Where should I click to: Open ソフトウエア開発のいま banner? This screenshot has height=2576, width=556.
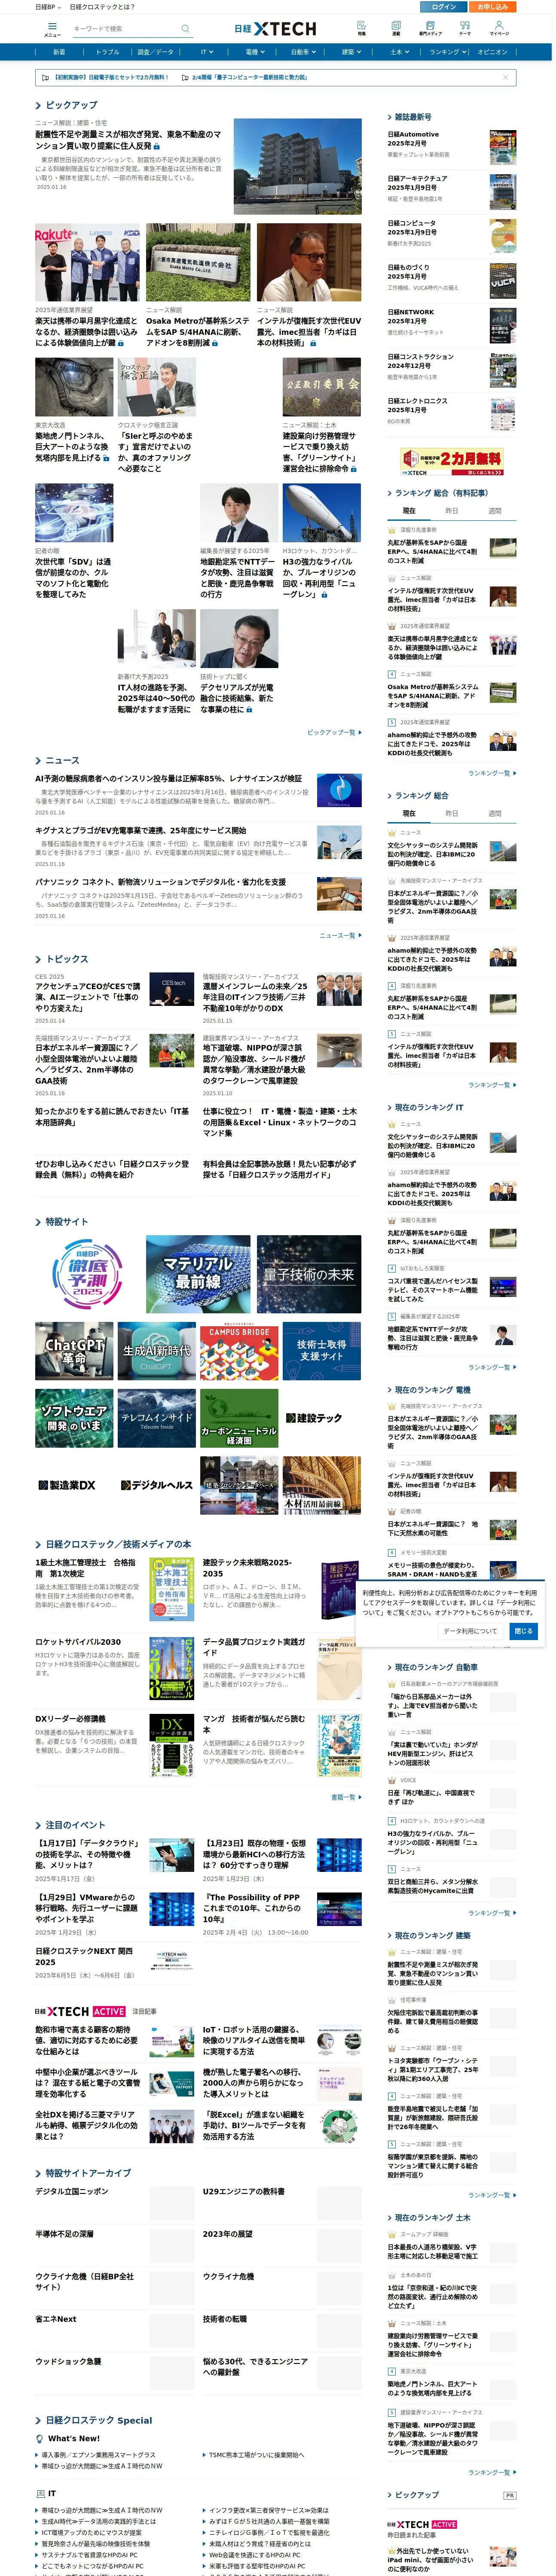coord(74,1418)
